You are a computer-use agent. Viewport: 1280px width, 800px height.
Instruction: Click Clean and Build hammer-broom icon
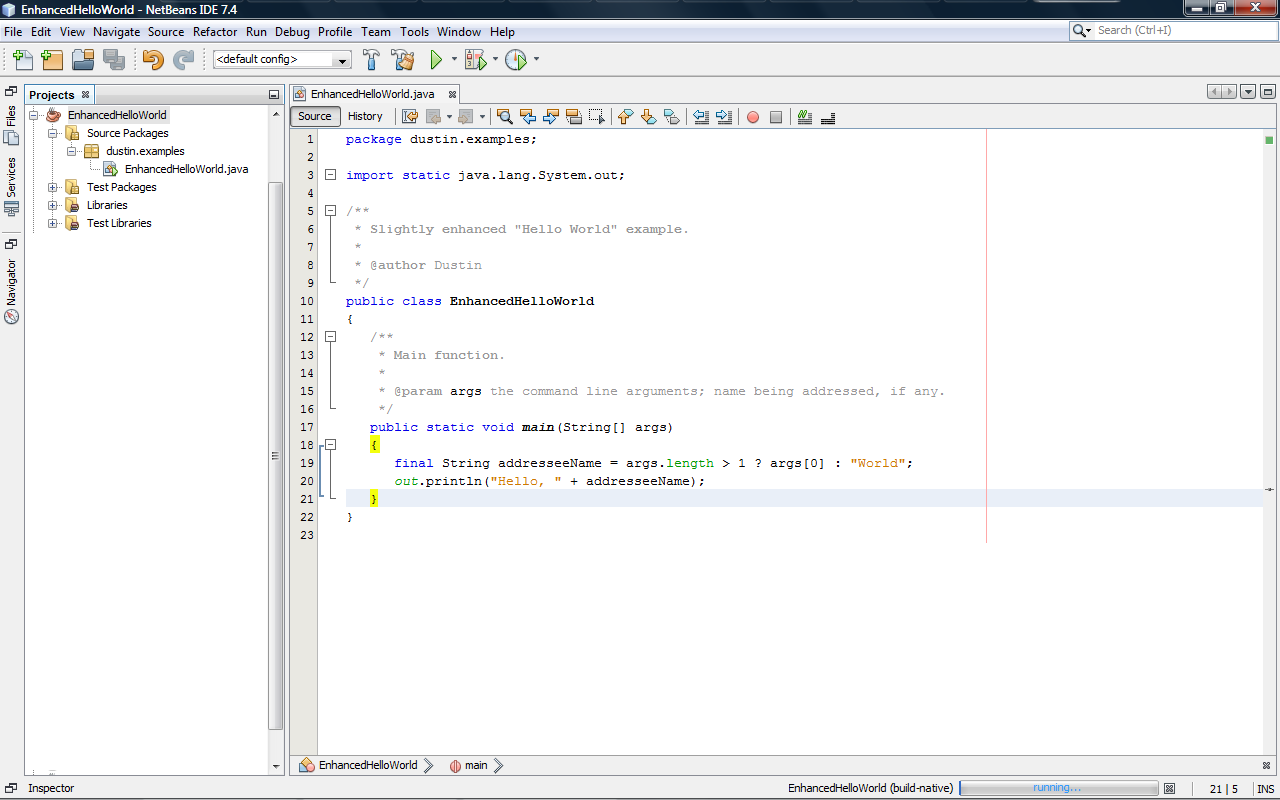(x=403, y=60)
